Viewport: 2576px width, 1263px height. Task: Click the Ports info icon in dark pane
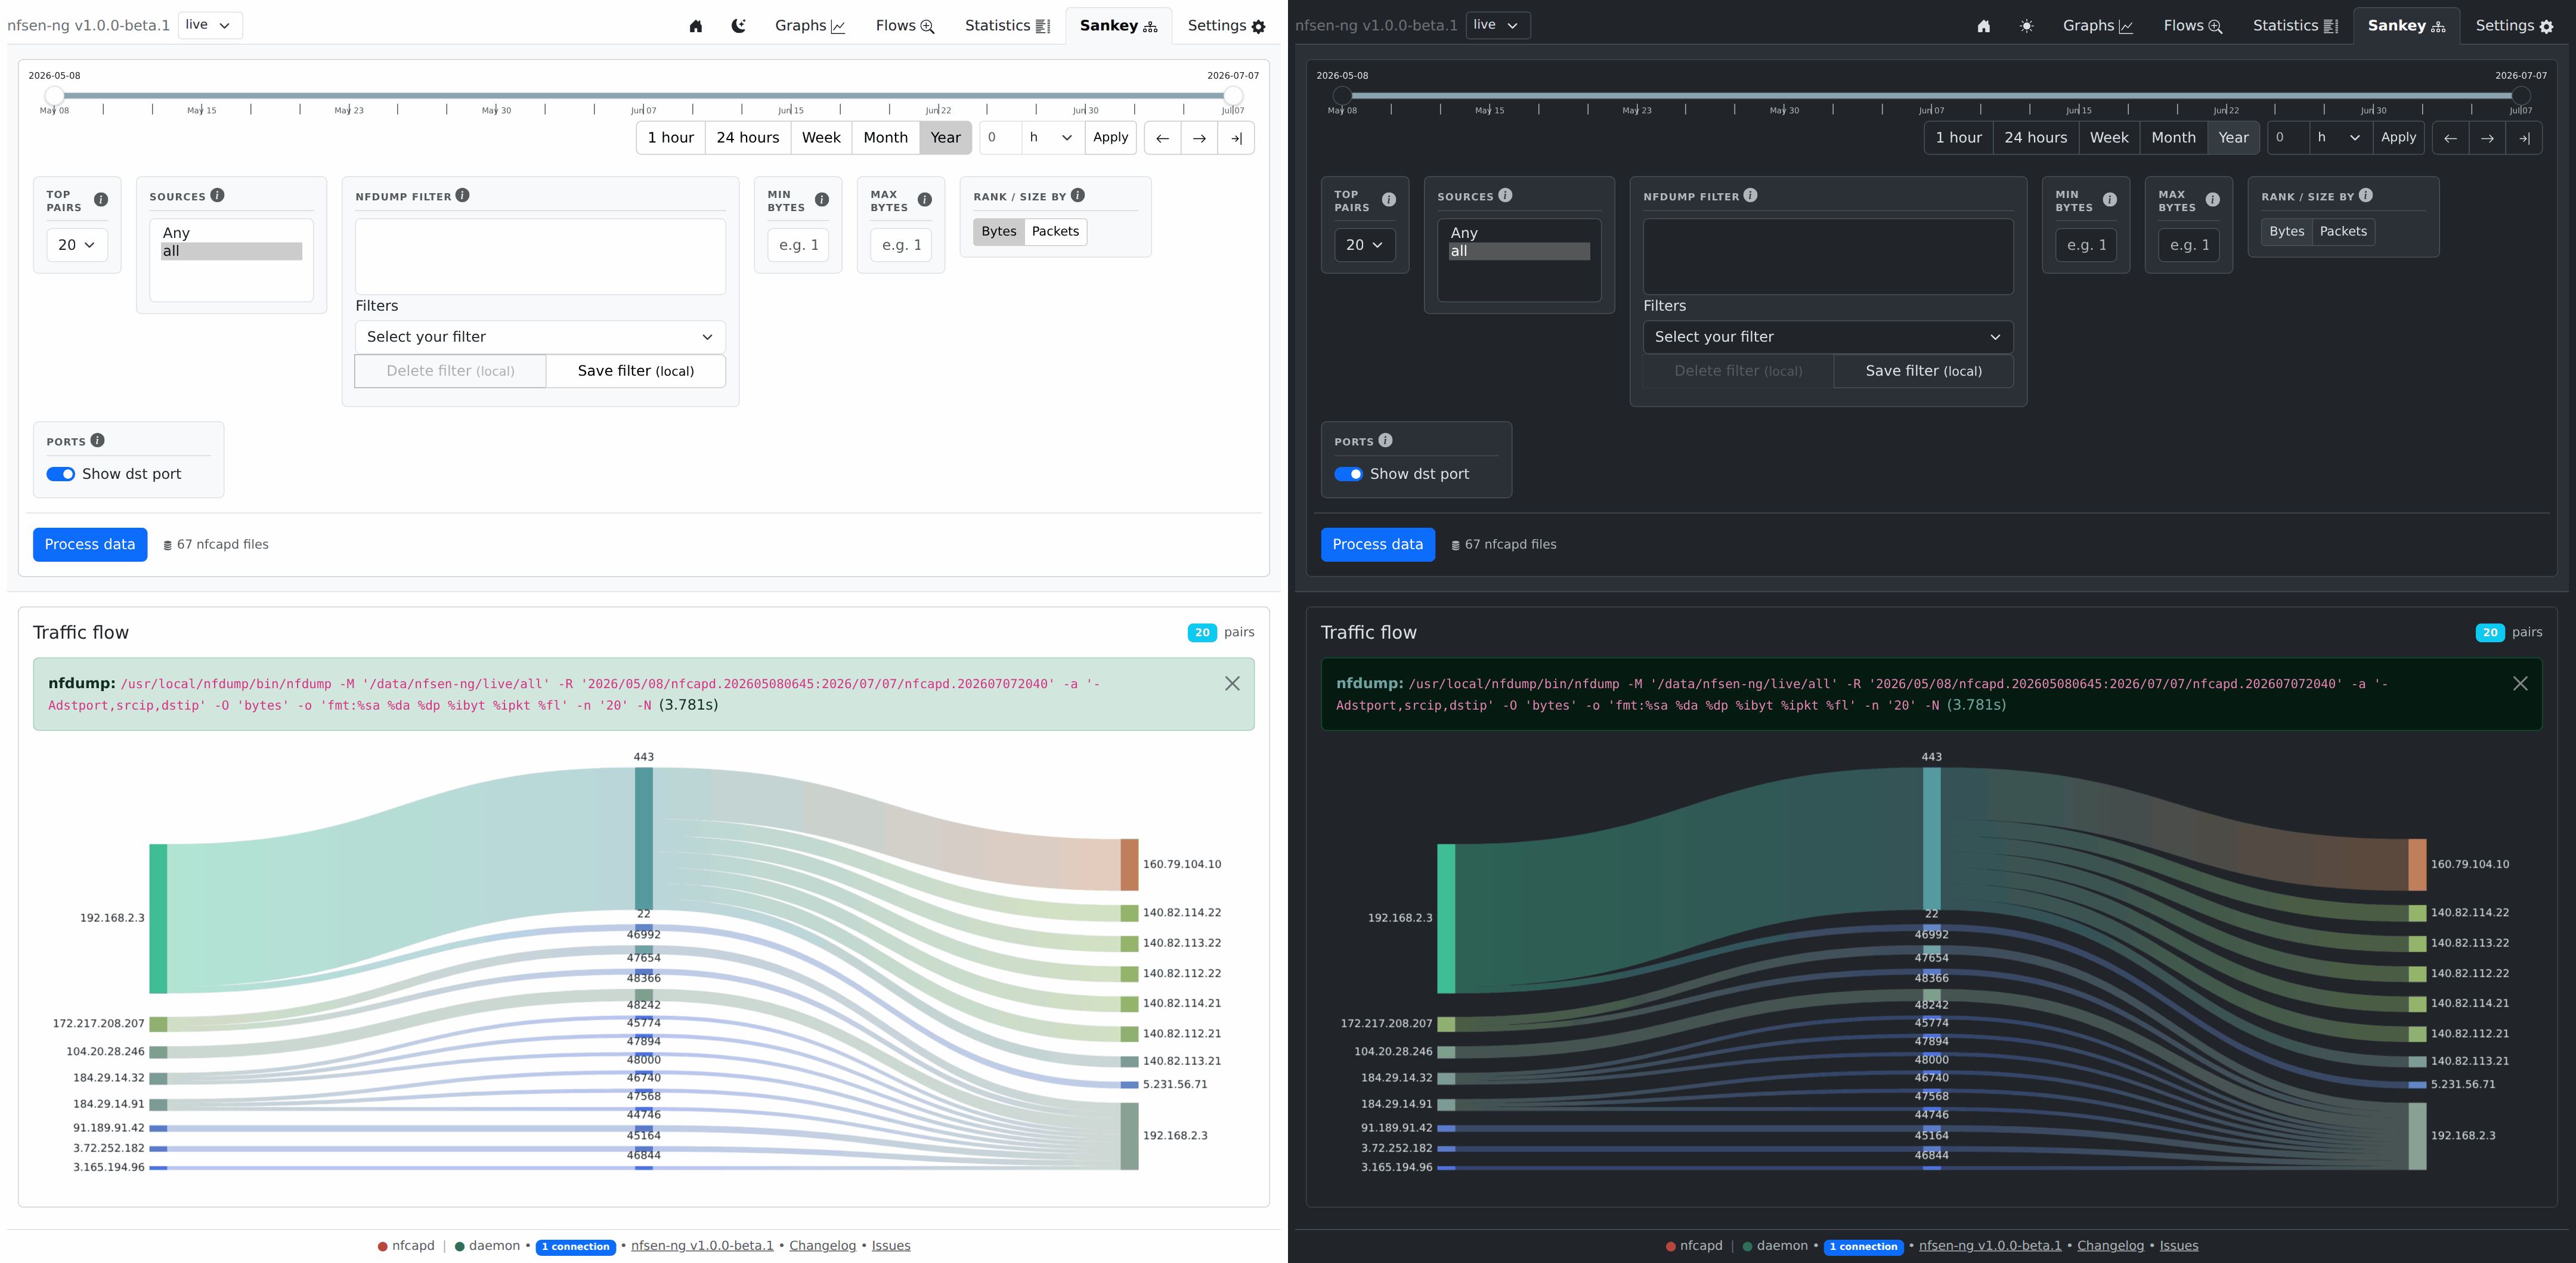coord(1385,440)
